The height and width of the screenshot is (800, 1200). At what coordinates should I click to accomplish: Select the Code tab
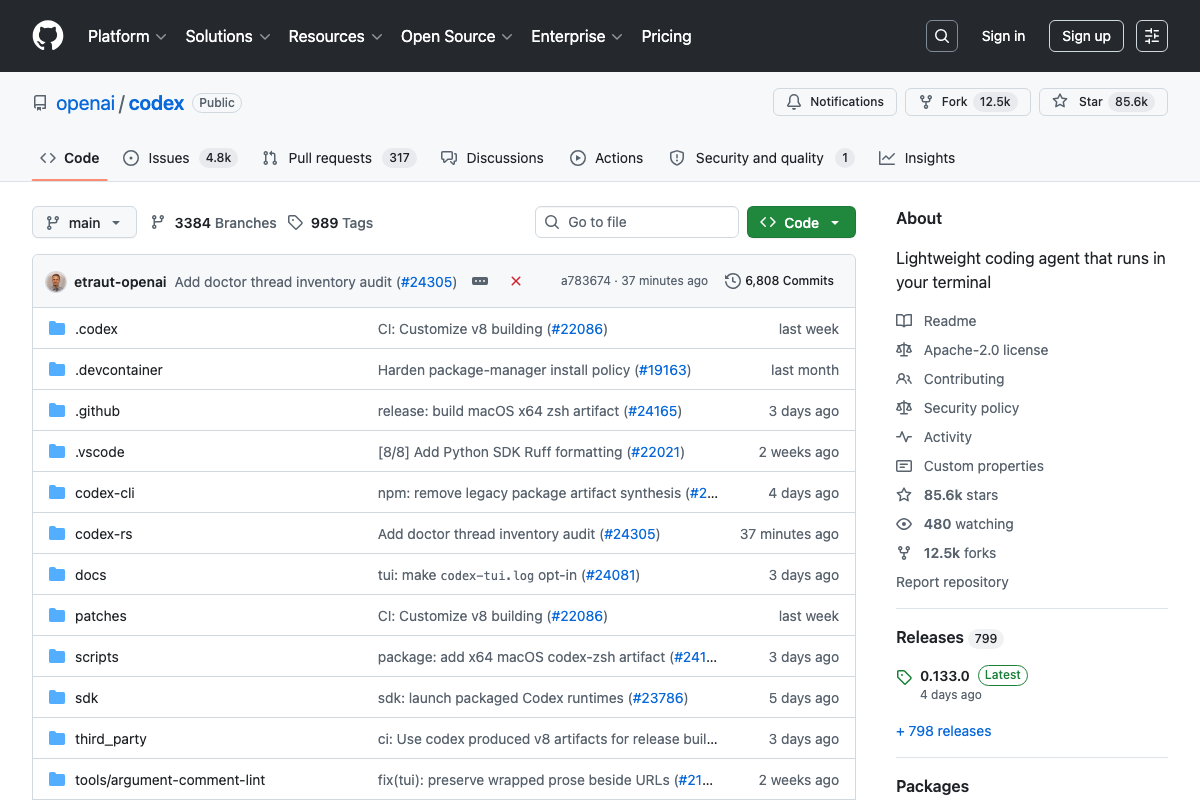(x=70, y=158)
